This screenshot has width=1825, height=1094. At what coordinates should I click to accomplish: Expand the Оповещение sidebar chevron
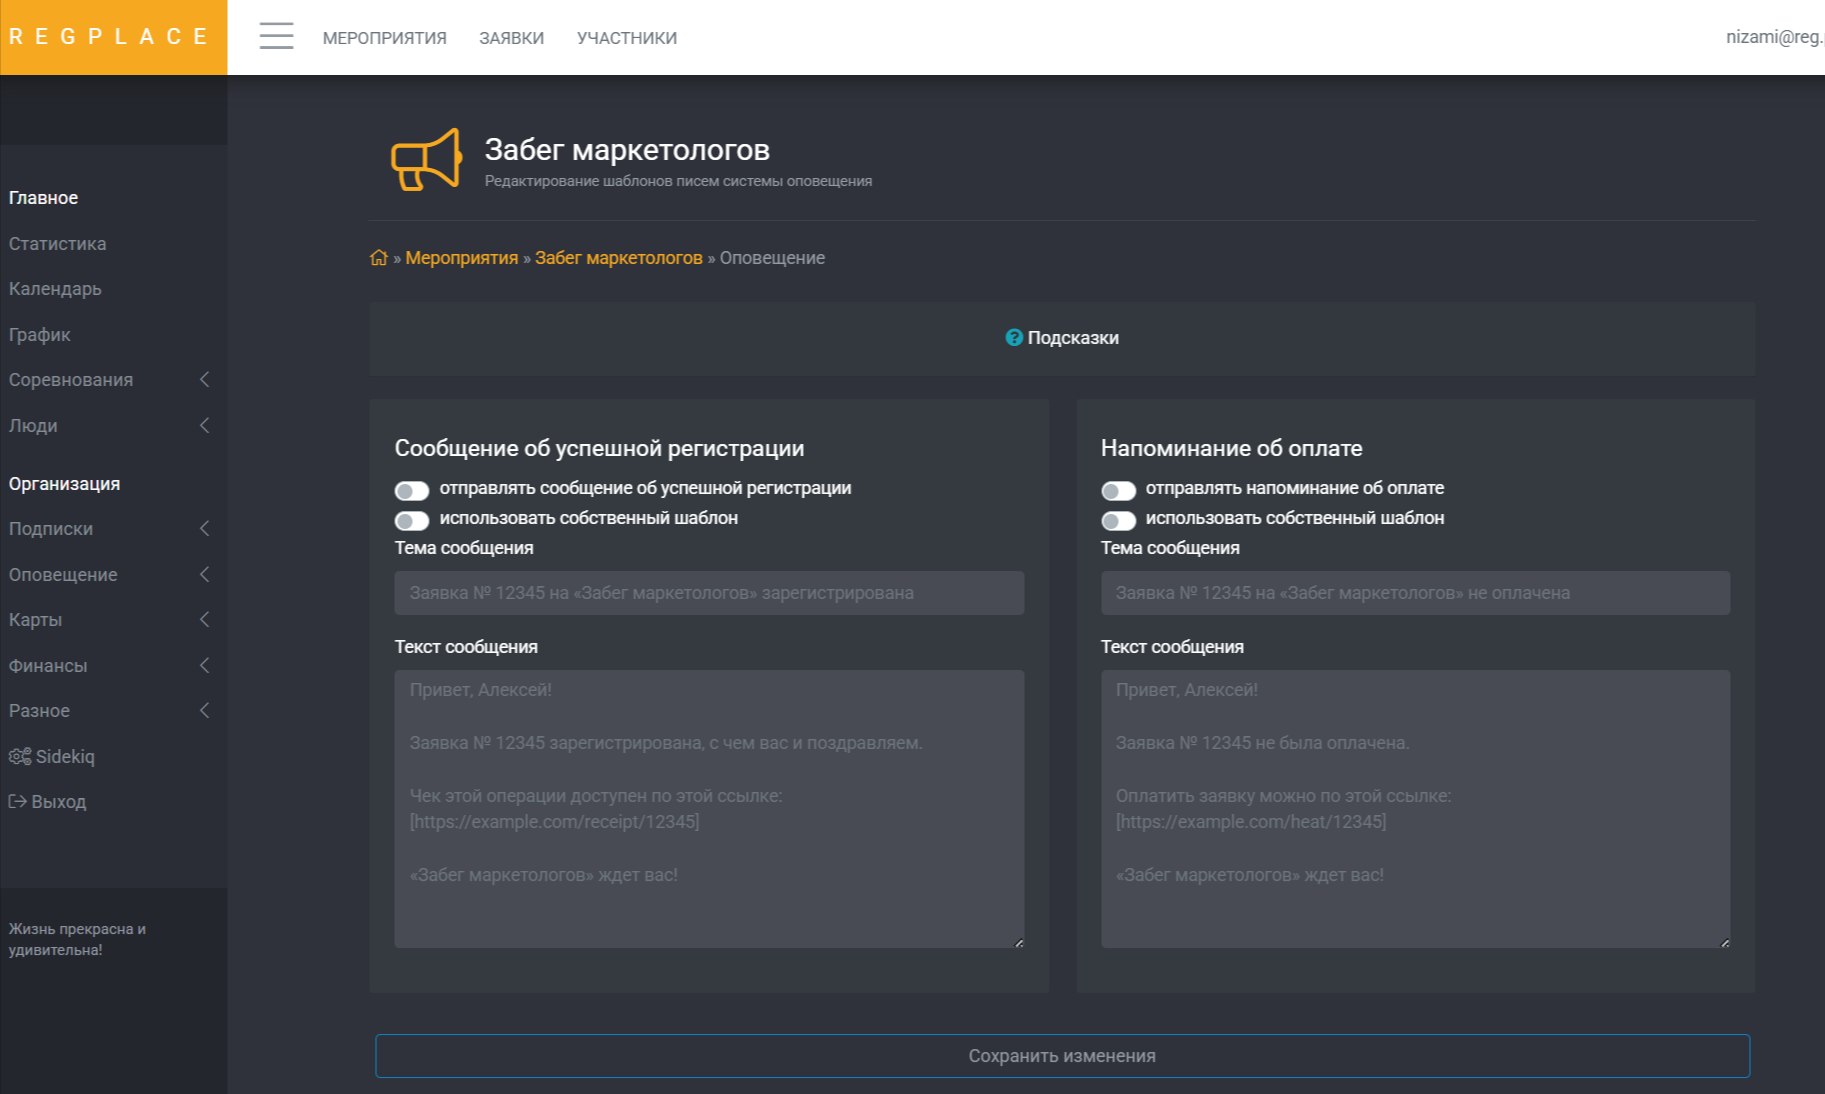click(x=204, y=574)
